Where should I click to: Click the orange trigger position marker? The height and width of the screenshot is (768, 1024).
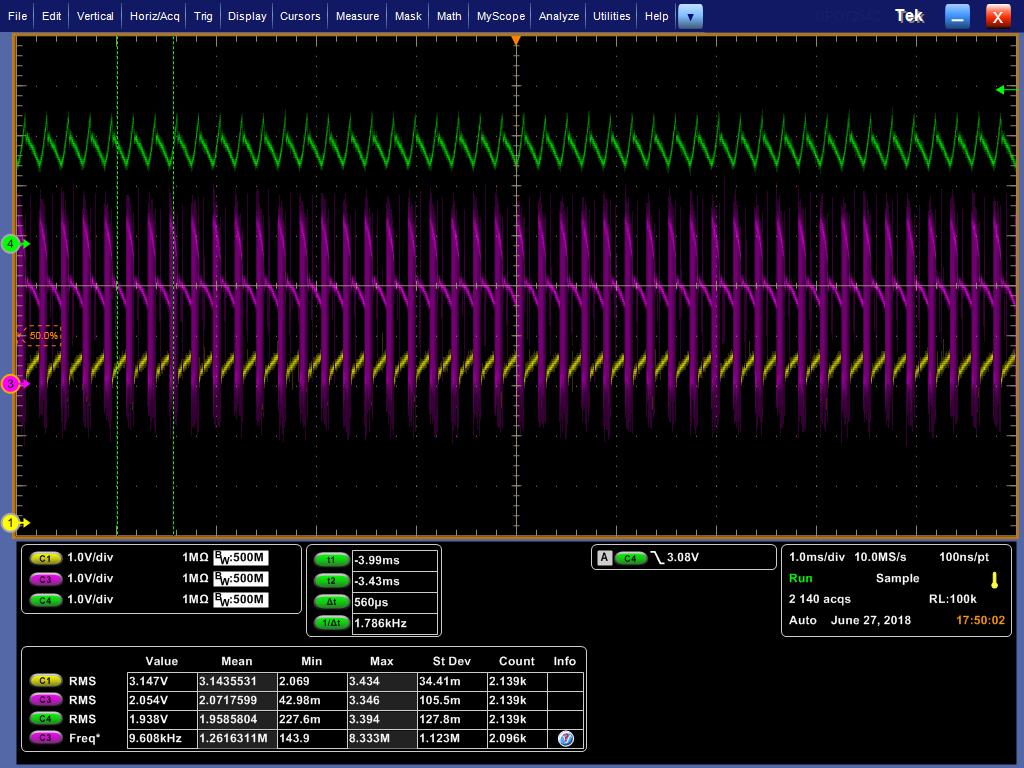tap(516, 41)
